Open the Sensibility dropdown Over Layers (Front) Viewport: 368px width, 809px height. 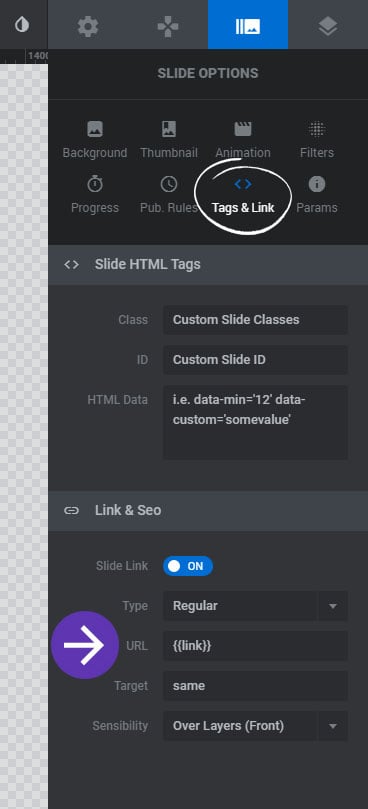point(255,726)
